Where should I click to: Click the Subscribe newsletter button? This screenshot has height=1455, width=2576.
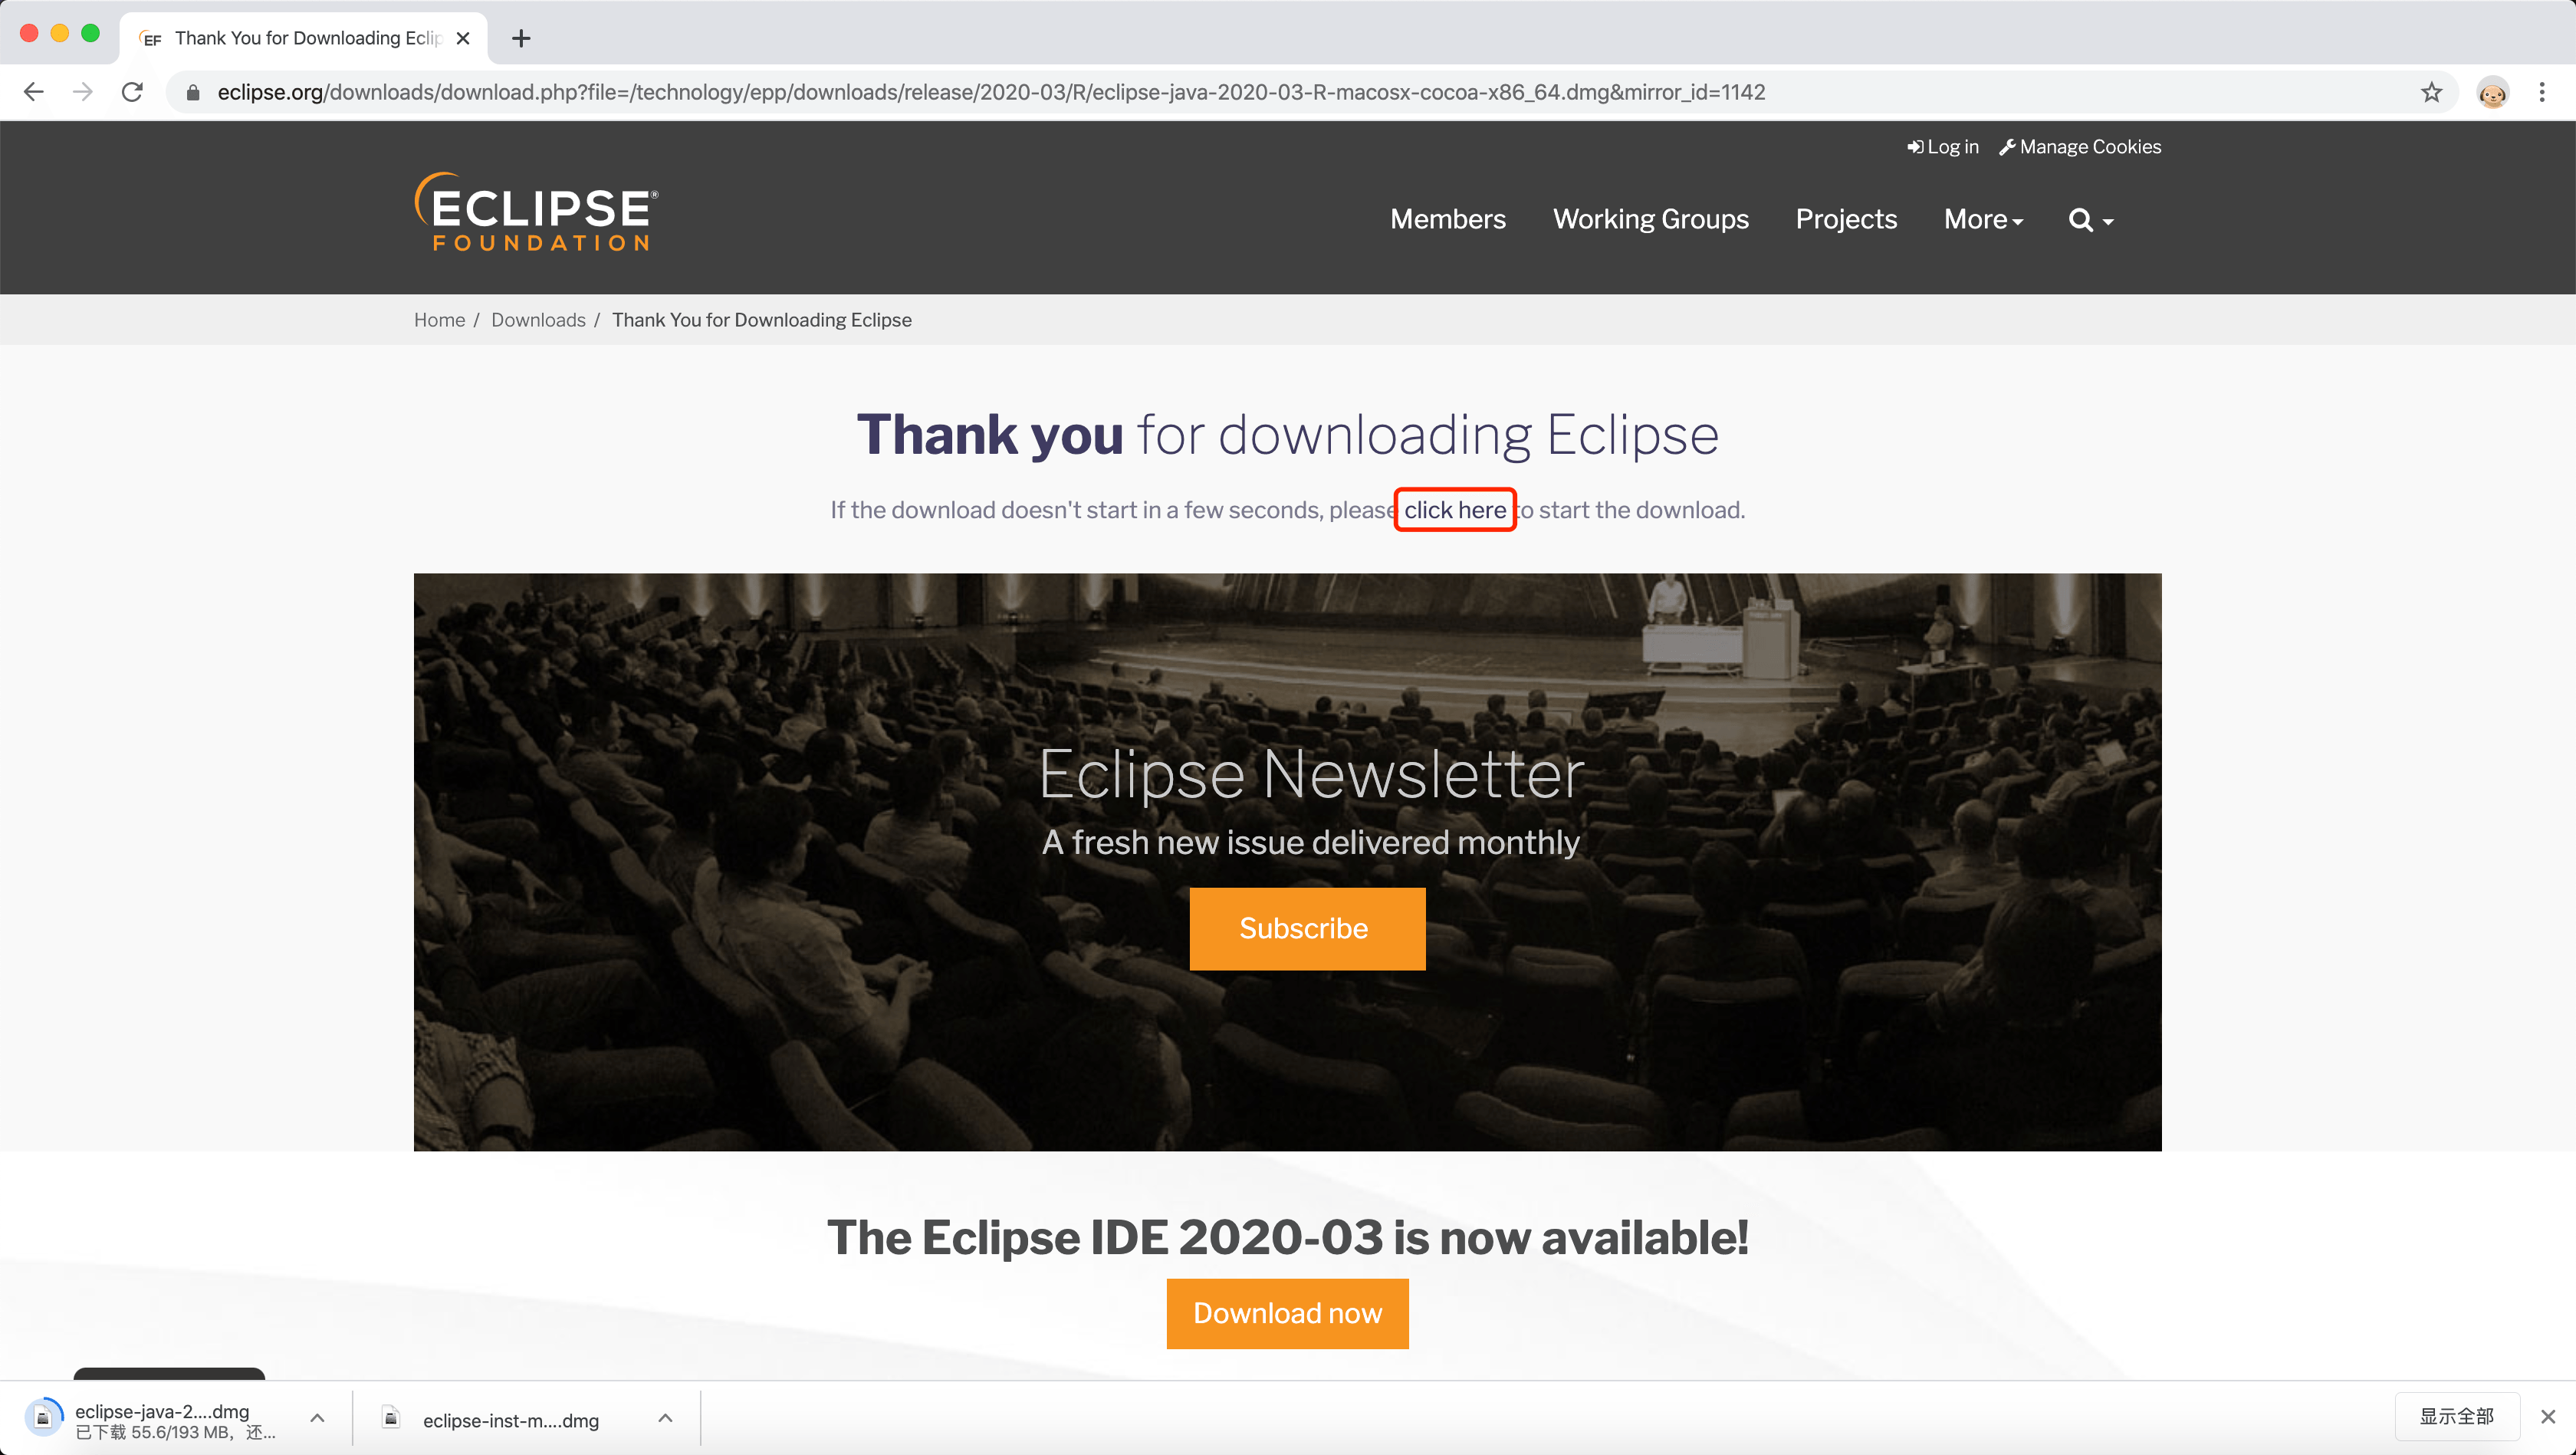1307,928
